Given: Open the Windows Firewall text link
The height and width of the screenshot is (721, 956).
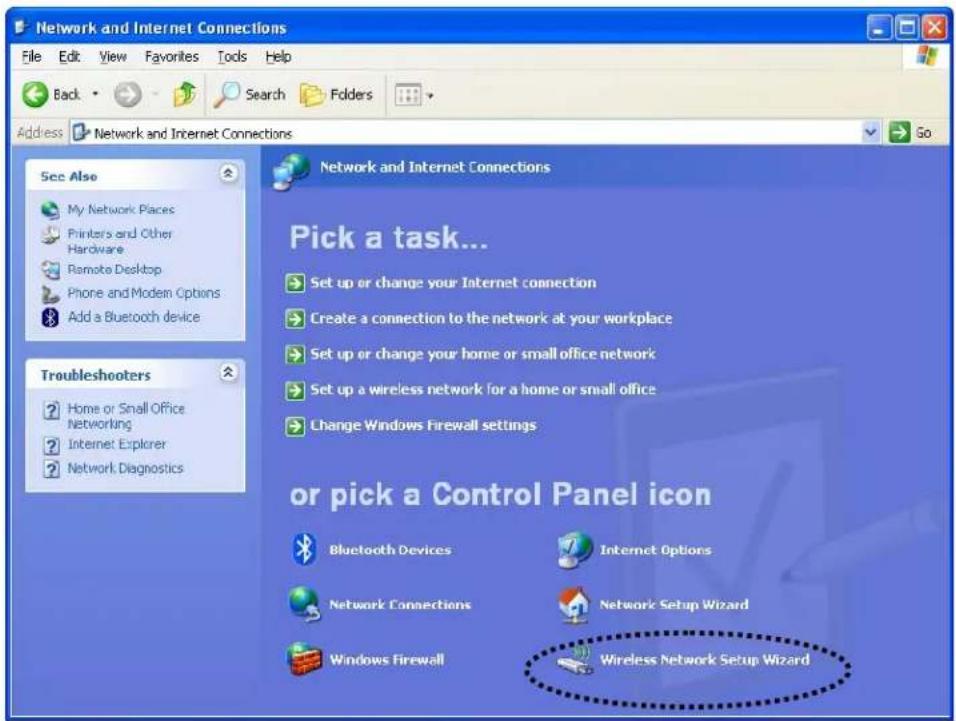Looking at the screenshot, I should tap(387, 659).
